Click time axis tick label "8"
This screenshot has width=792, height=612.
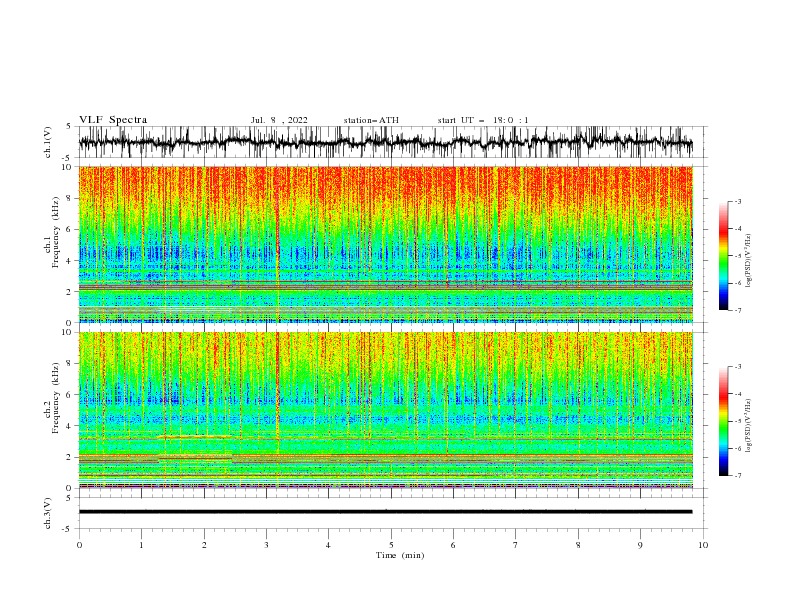(578, 545)
